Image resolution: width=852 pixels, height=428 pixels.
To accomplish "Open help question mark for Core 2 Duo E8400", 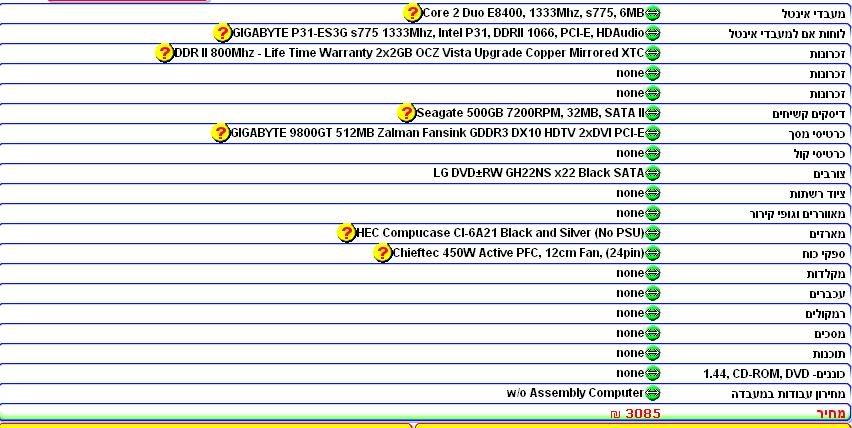I will pyautogui.click(x=412, y=12).
